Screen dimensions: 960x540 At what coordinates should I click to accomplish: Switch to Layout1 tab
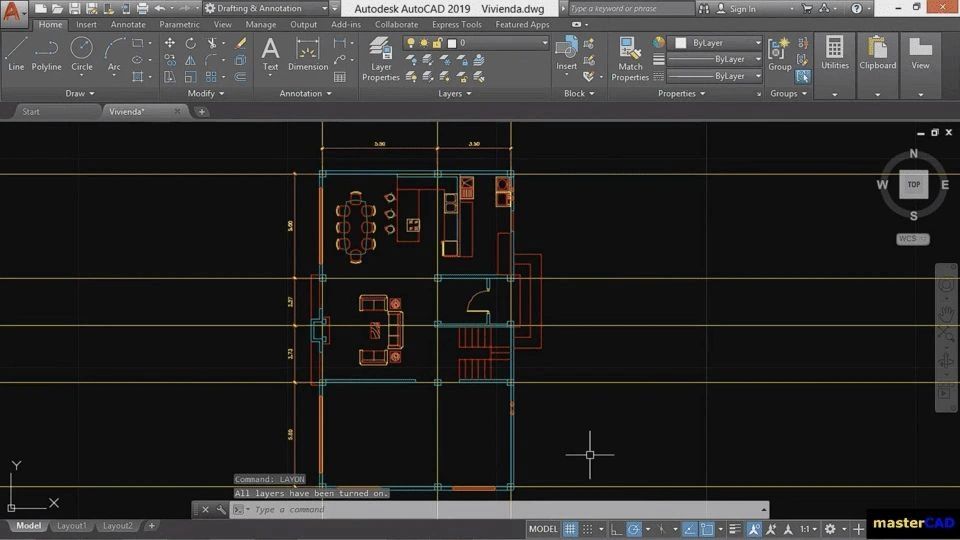pos(72,526)
